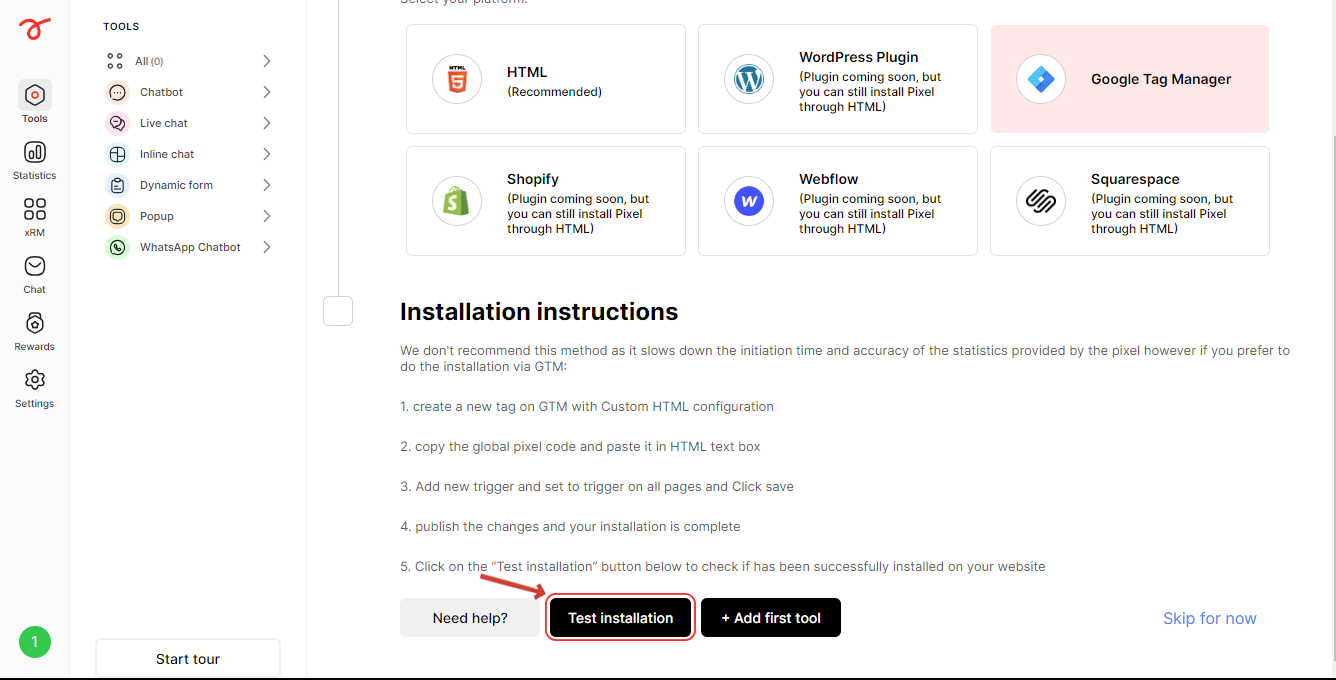This screenshot has height=680, width=1336.
Task: Expand the Live chat row chevron
Action: (267, 123)
